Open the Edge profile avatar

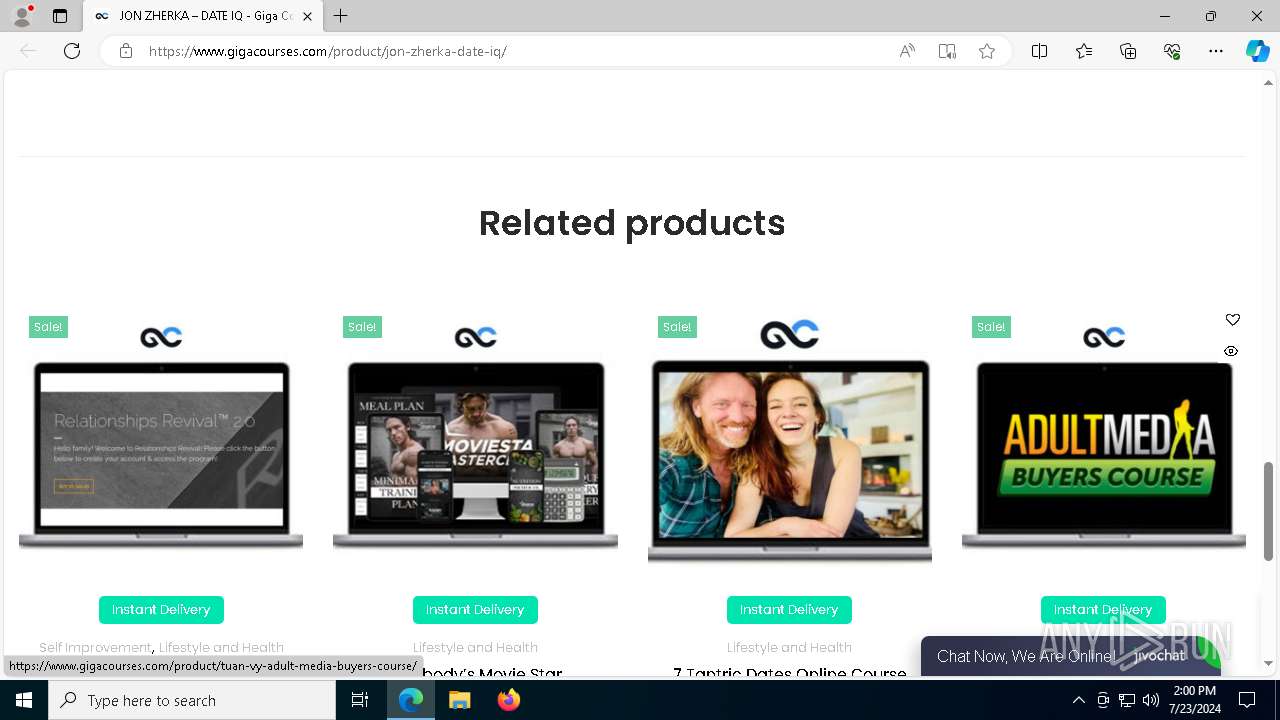coord(22,16)
